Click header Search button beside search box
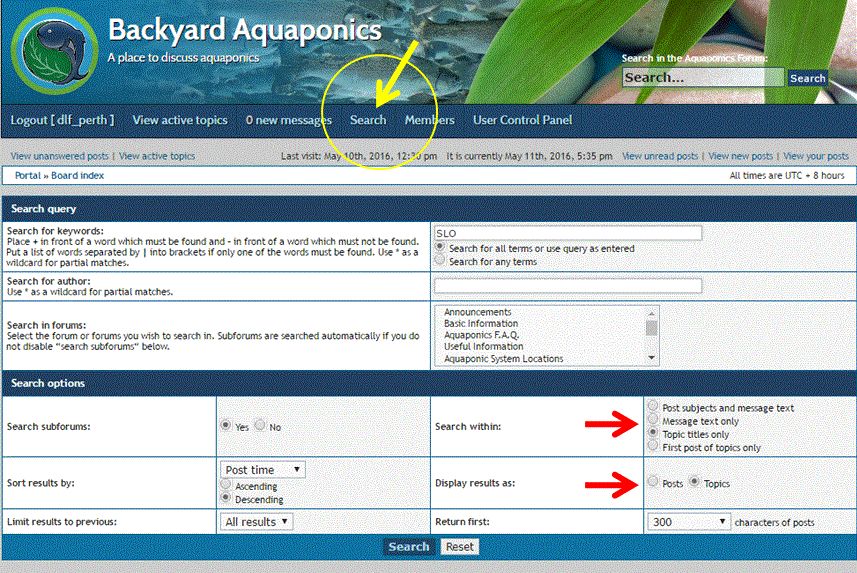Screen dimensions: 857x573 (x=807, y=78)
